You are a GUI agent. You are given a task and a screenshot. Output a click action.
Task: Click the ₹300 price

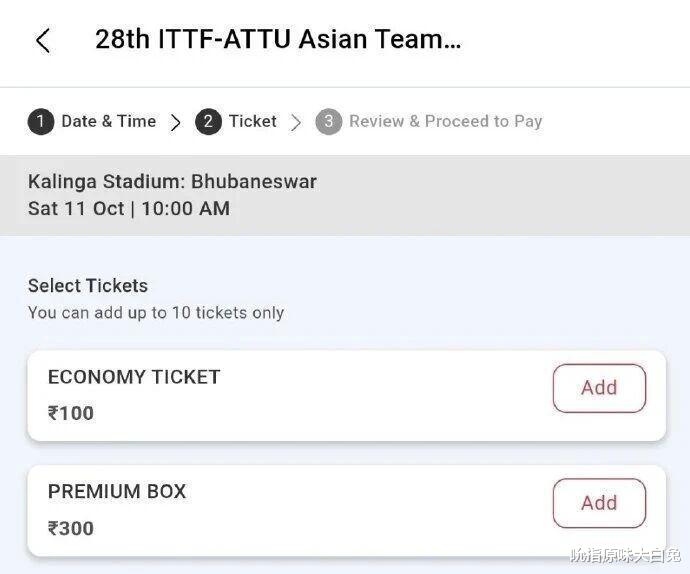[71, 528]
